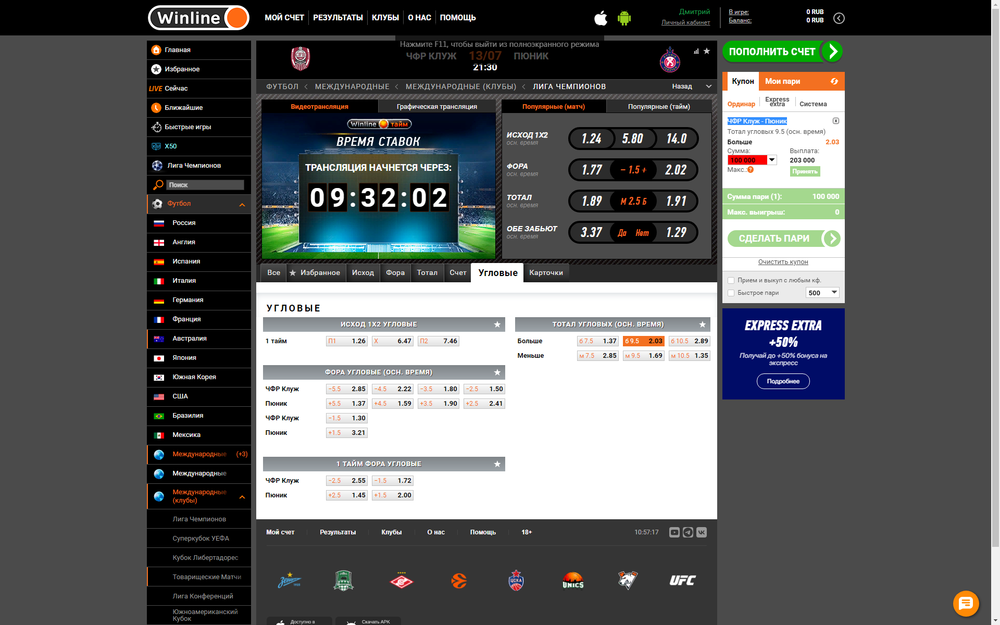
Task: Collapse Международные (клубы) sidebar section
Action: point(242,497)
